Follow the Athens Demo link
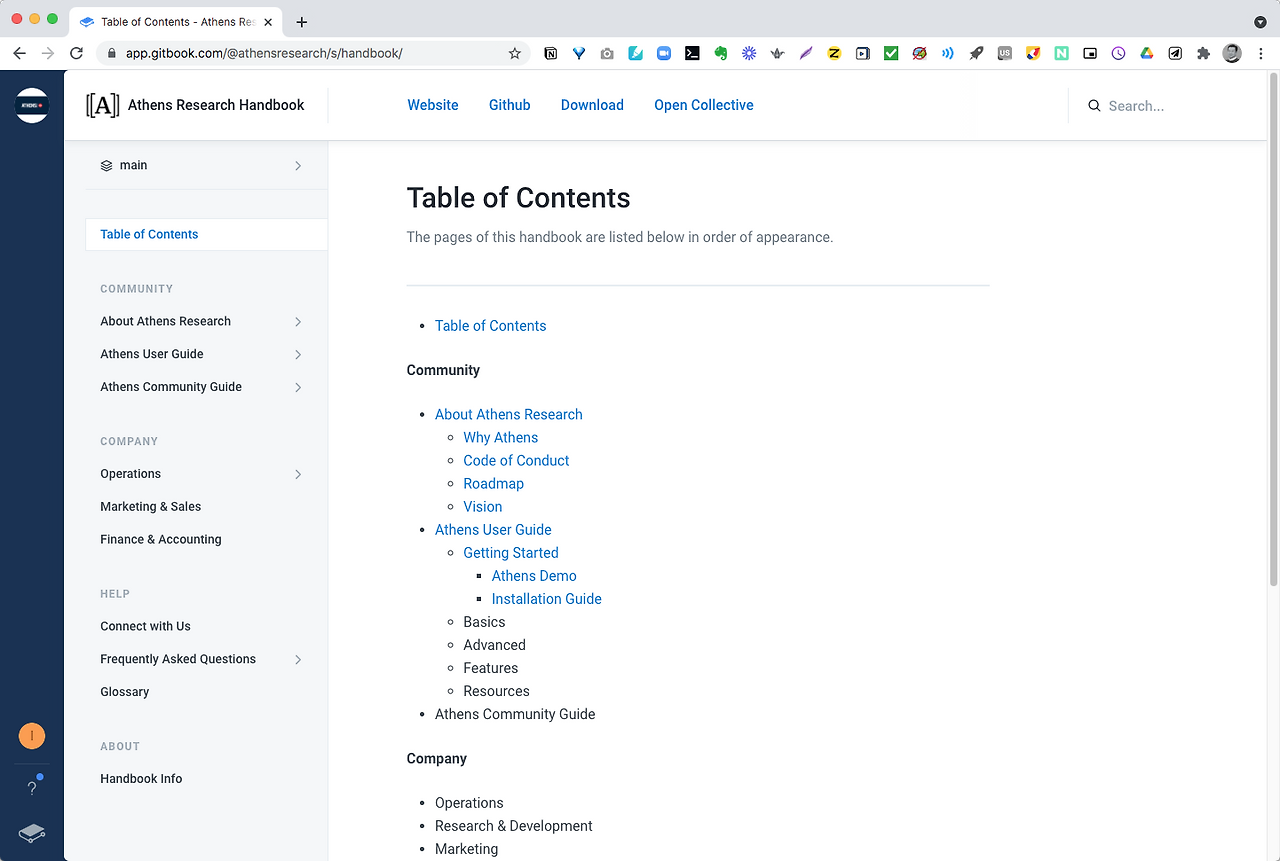Screen dimensions: 1280x861 (x=534, y=575)
